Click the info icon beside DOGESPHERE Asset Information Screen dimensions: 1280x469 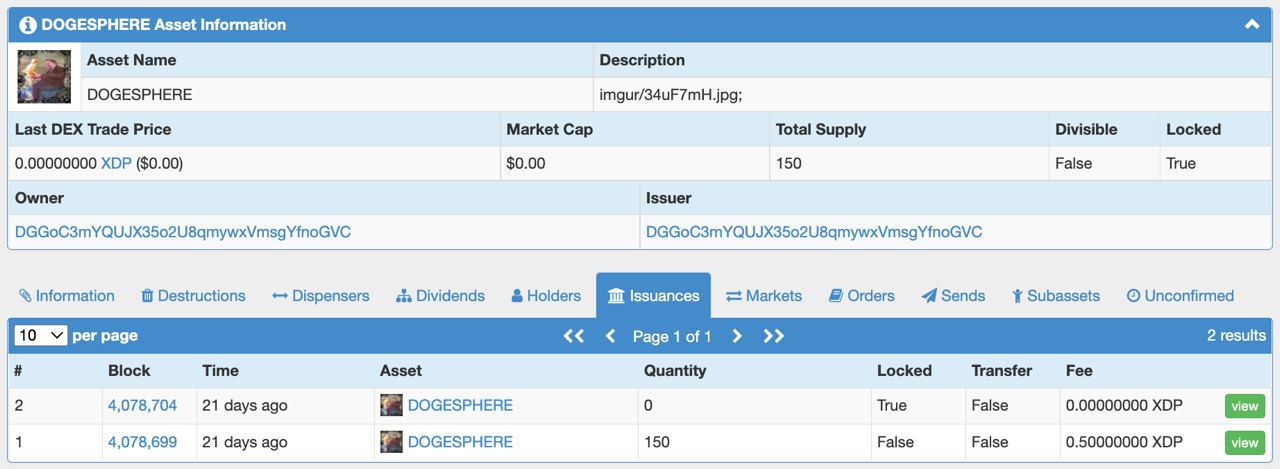click(x=28, y=25)
